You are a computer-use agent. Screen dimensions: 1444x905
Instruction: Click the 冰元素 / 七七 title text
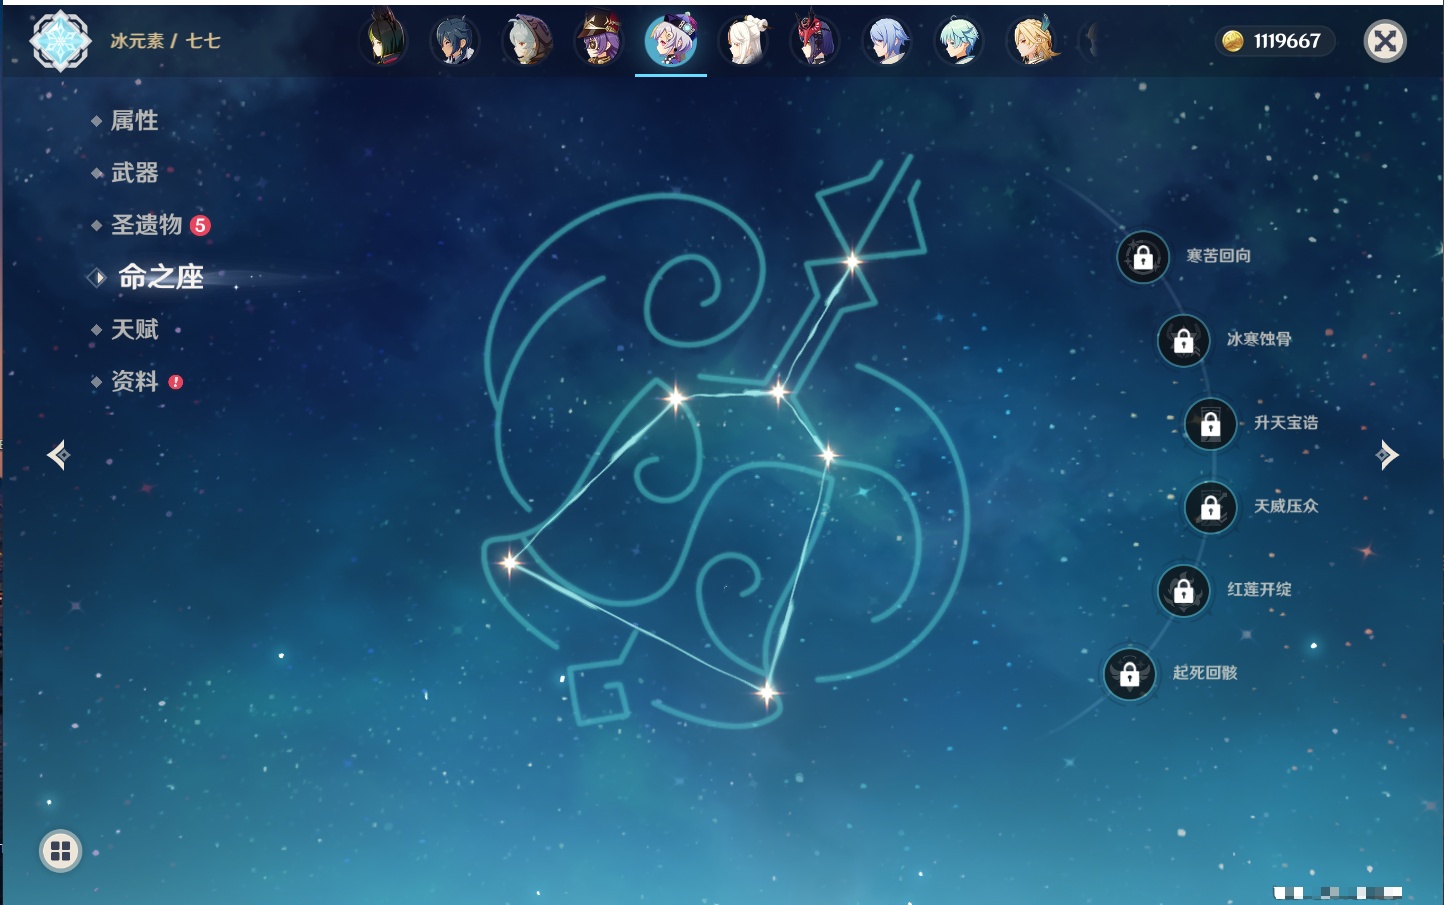(x=165, y=41)
